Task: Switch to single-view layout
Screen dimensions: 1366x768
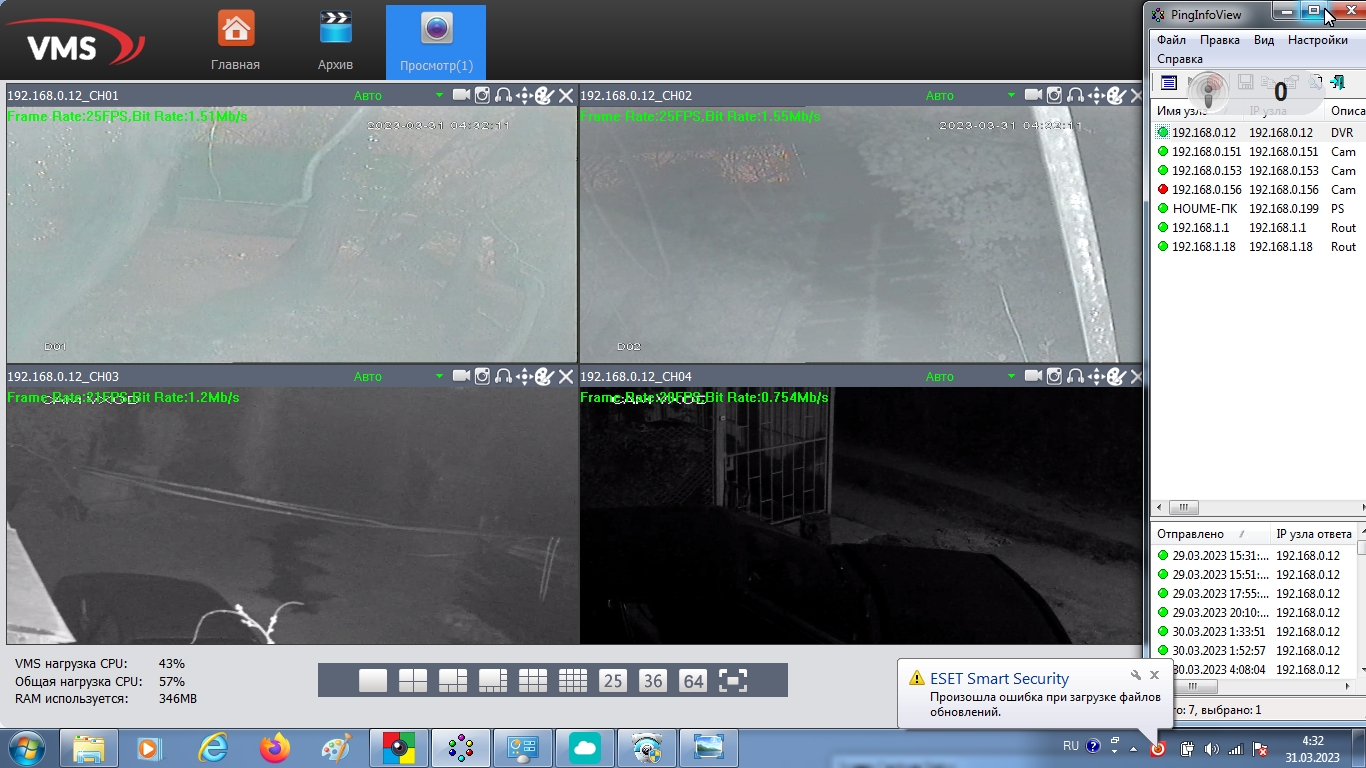Action: (373, 681)
